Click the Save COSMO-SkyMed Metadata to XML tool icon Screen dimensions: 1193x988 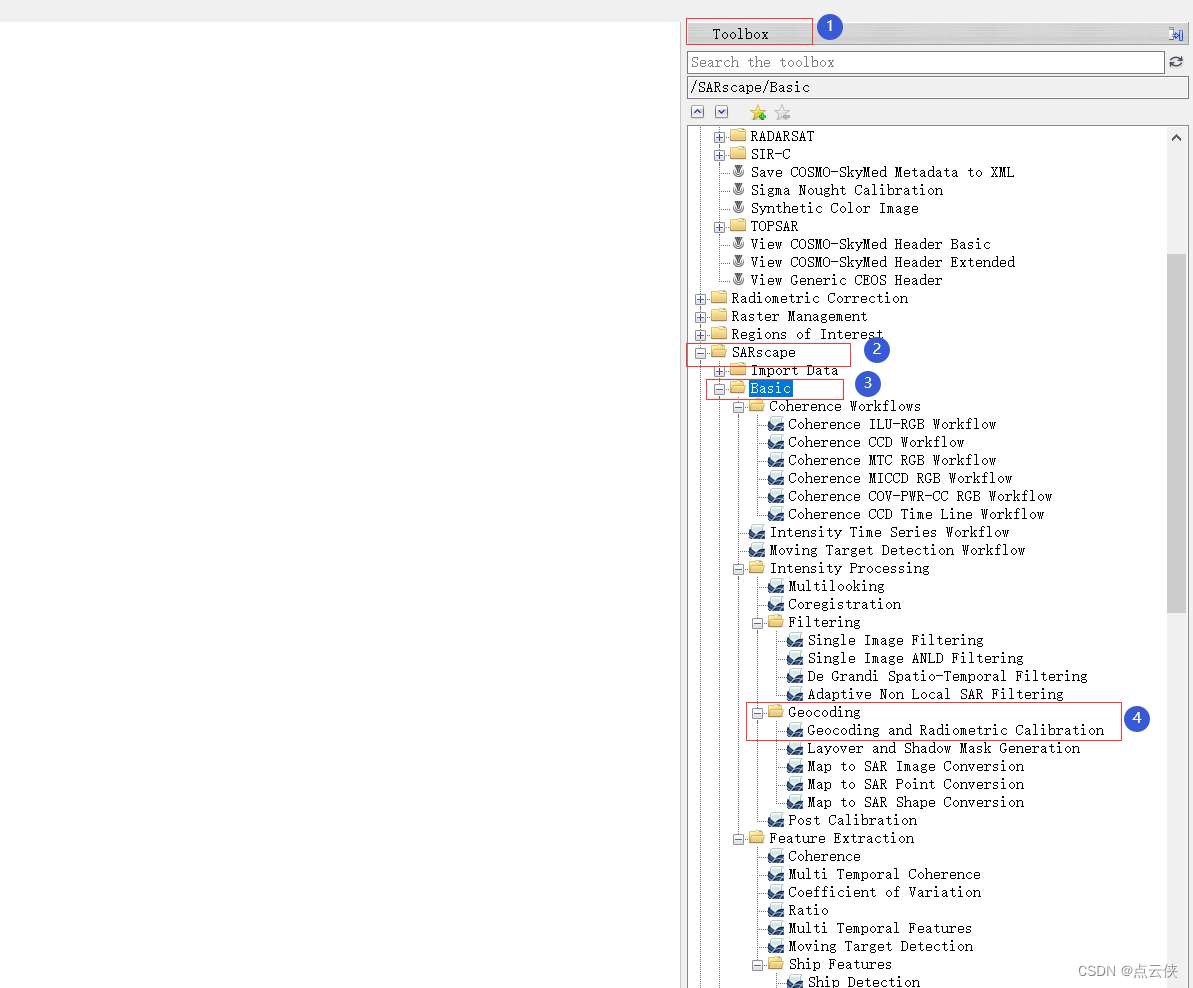(738, 172)
